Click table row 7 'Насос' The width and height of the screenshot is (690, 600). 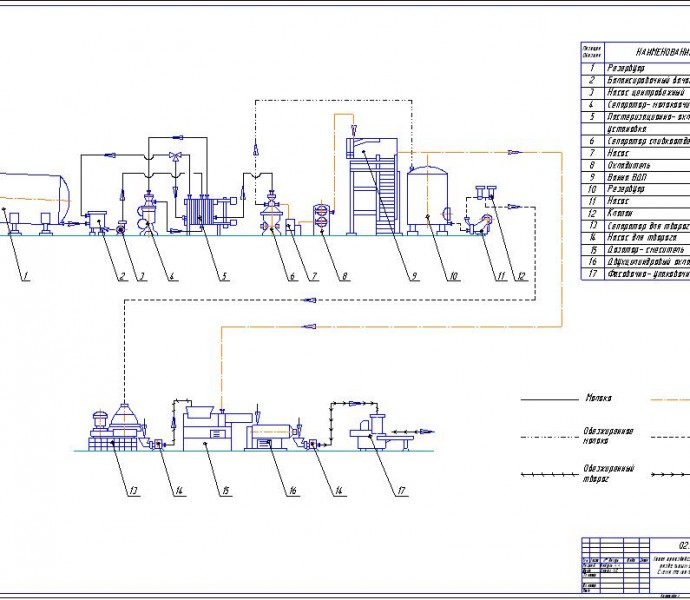click(635, 153)
